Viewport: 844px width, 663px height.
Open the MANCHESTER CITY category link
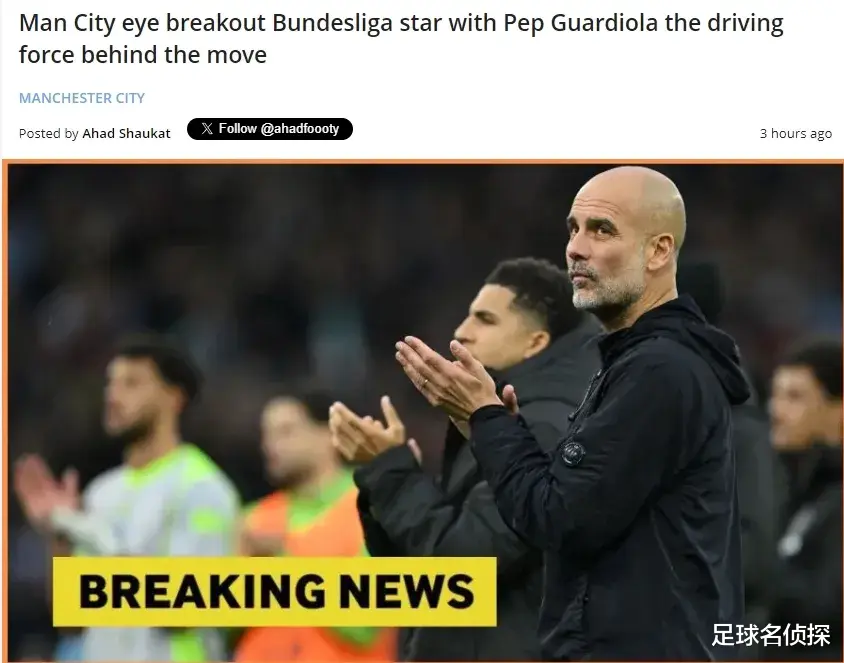pyautogui.click(x=82, y=98)
